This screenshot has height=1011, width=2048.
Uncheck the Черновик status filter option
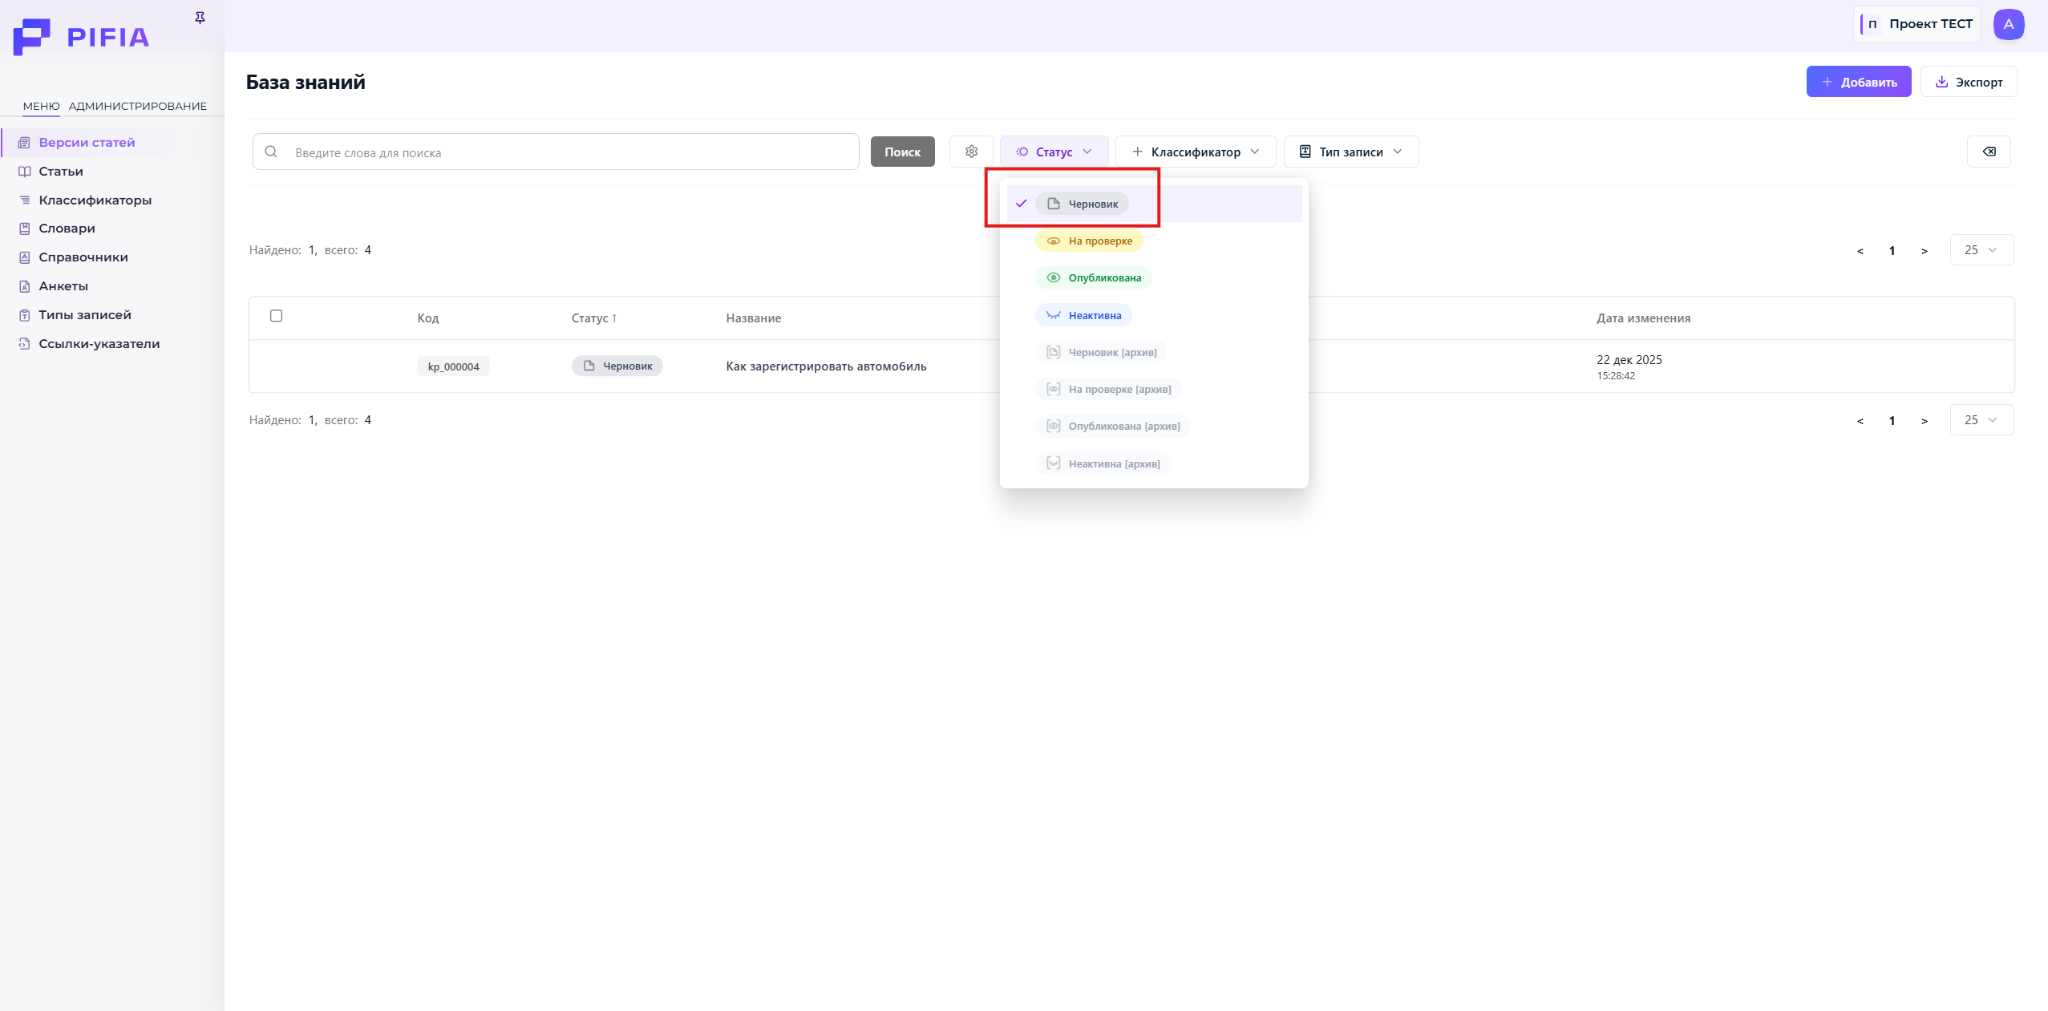pos(1082,204)
